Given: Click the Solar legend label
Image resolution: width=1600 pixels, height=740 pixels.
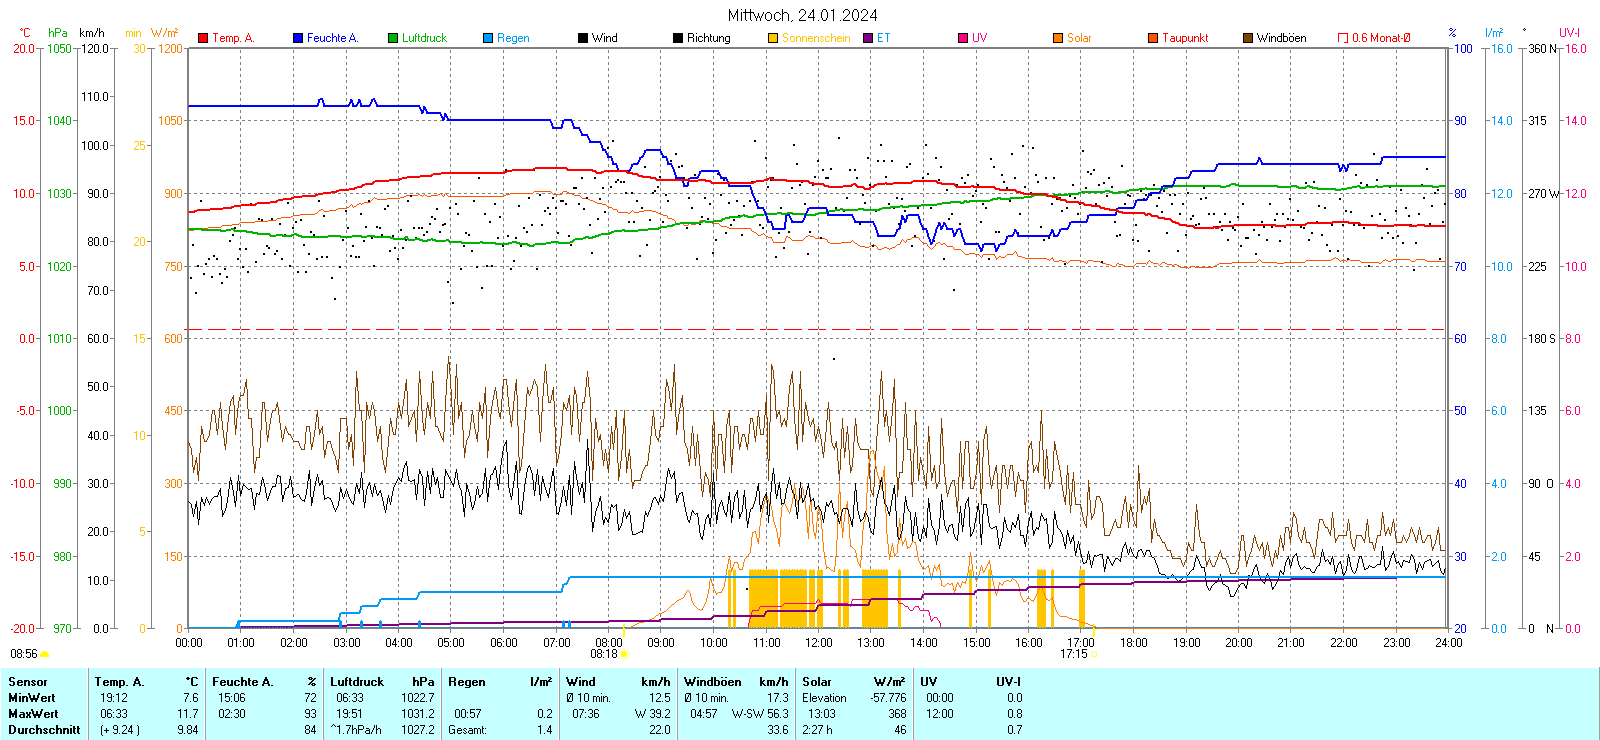Looking at the screenshot, I should (x=1079, y=38).
